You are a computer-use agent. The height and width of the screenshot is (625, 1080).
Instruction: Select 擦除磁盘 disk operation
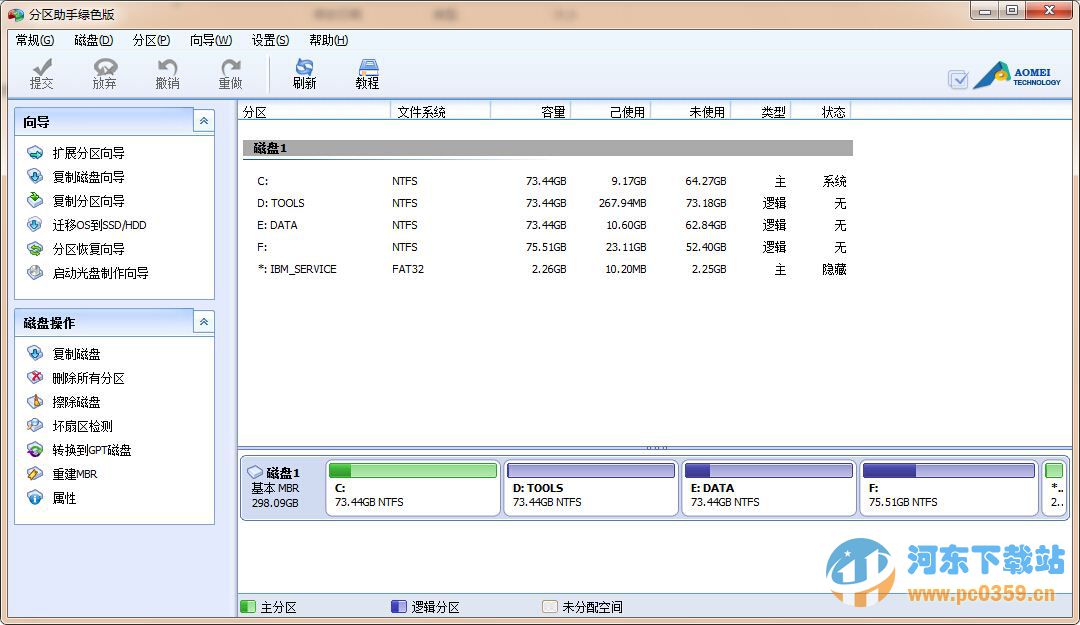click(x=76, y=402)
